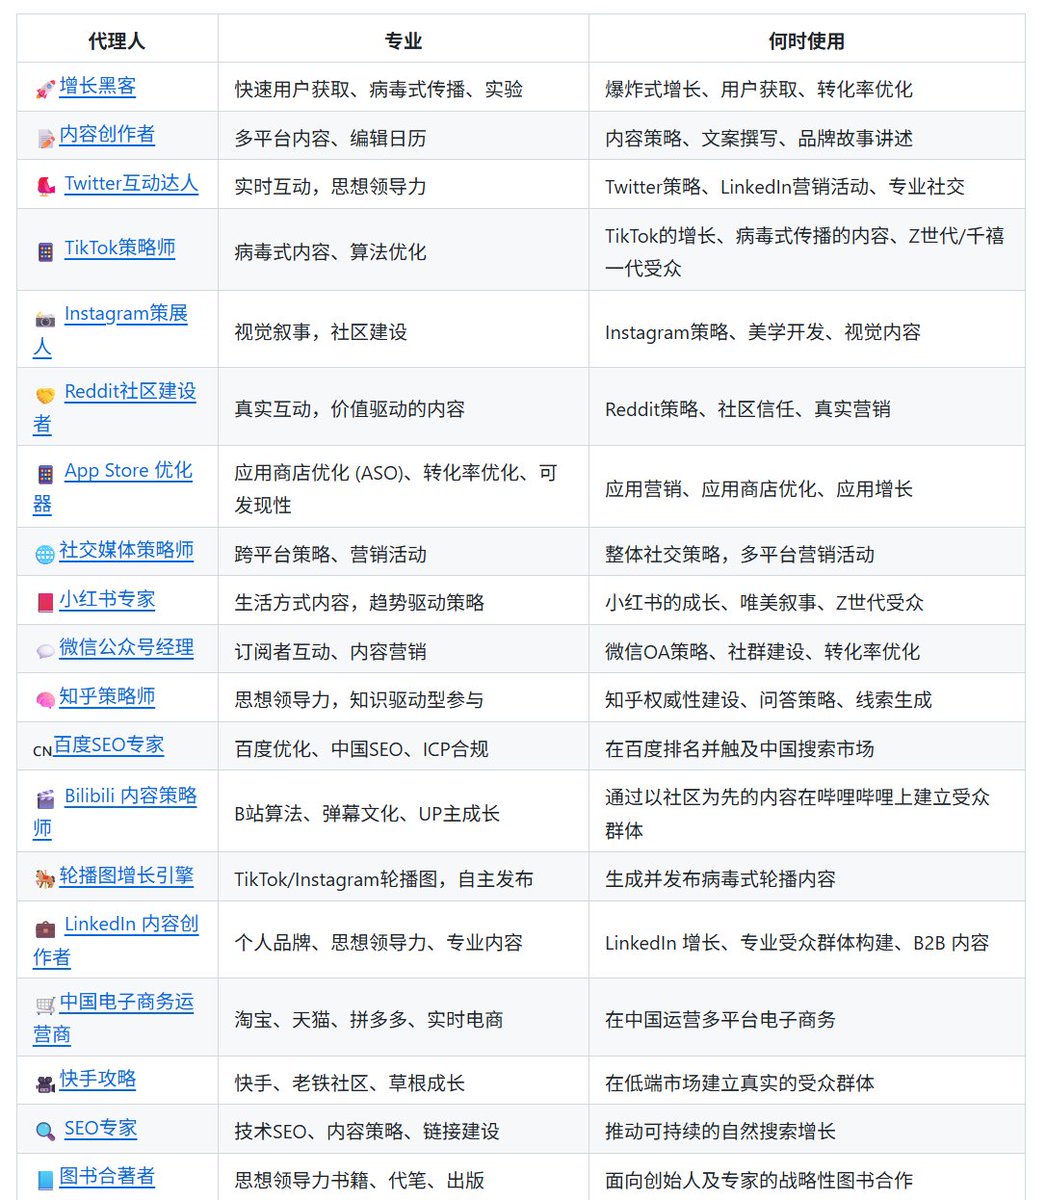Click the globe icon beside 社交媒体策略师
This screenshot has width=1046, height=1200.
point(45,554)
